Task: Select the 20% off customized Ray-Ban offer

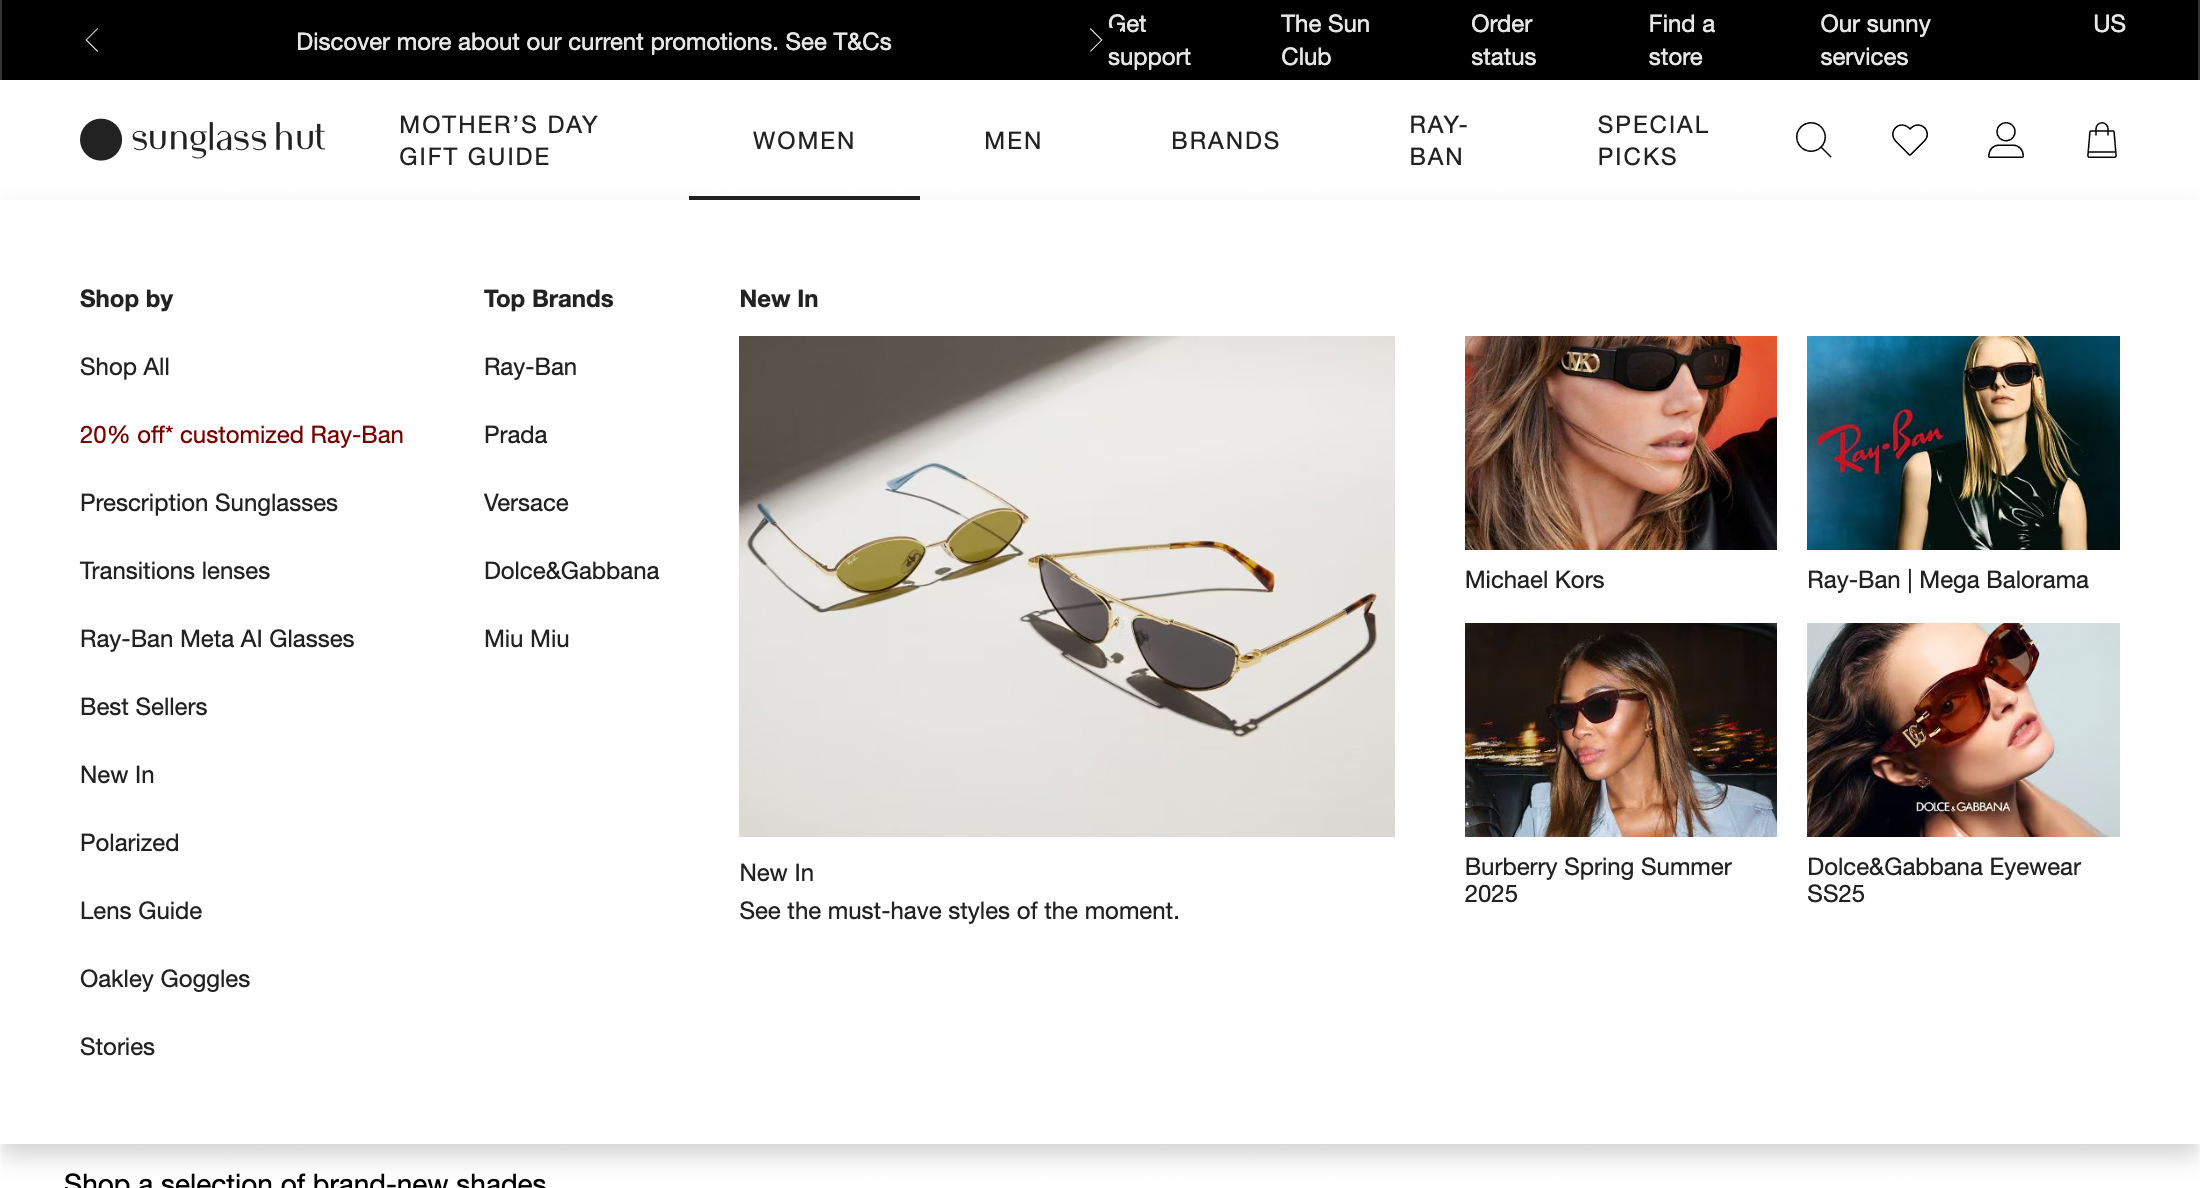Action: tap(241, 434)
